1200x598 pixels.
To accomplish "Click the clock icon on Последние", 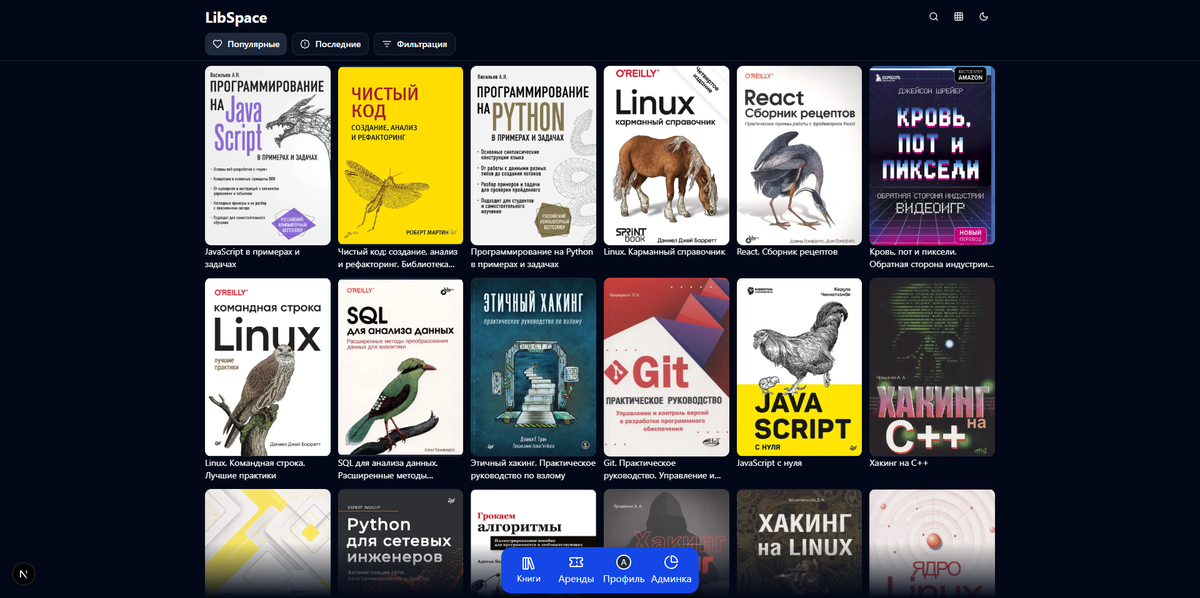I will (303, 44).
